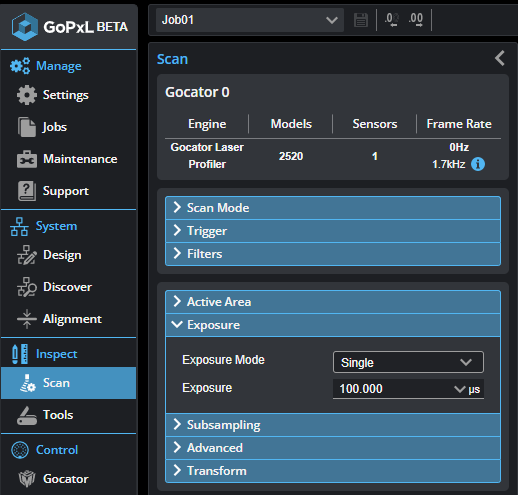The width and height of the screenshot is (518, 495).
Task: Click the System network icon
Action: pyautogui.click(x=19, y=226)
